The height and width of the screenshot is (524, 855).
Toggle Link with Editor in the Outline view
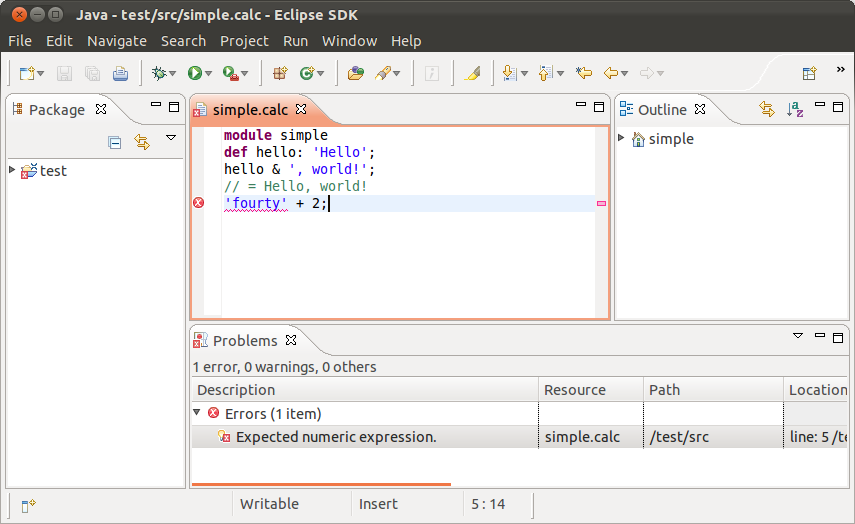[x=767, y=109]
